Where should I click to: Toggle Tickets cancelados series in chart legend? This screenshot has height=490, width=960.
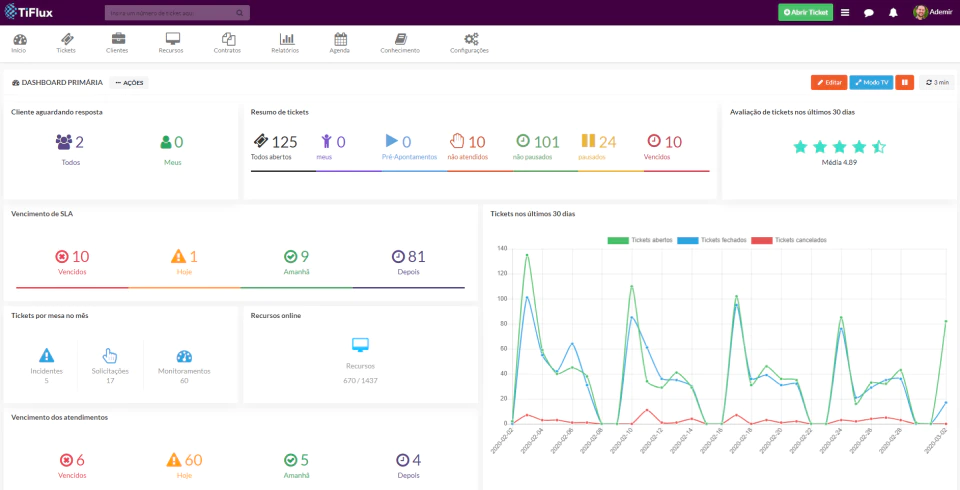pos(789,240)
